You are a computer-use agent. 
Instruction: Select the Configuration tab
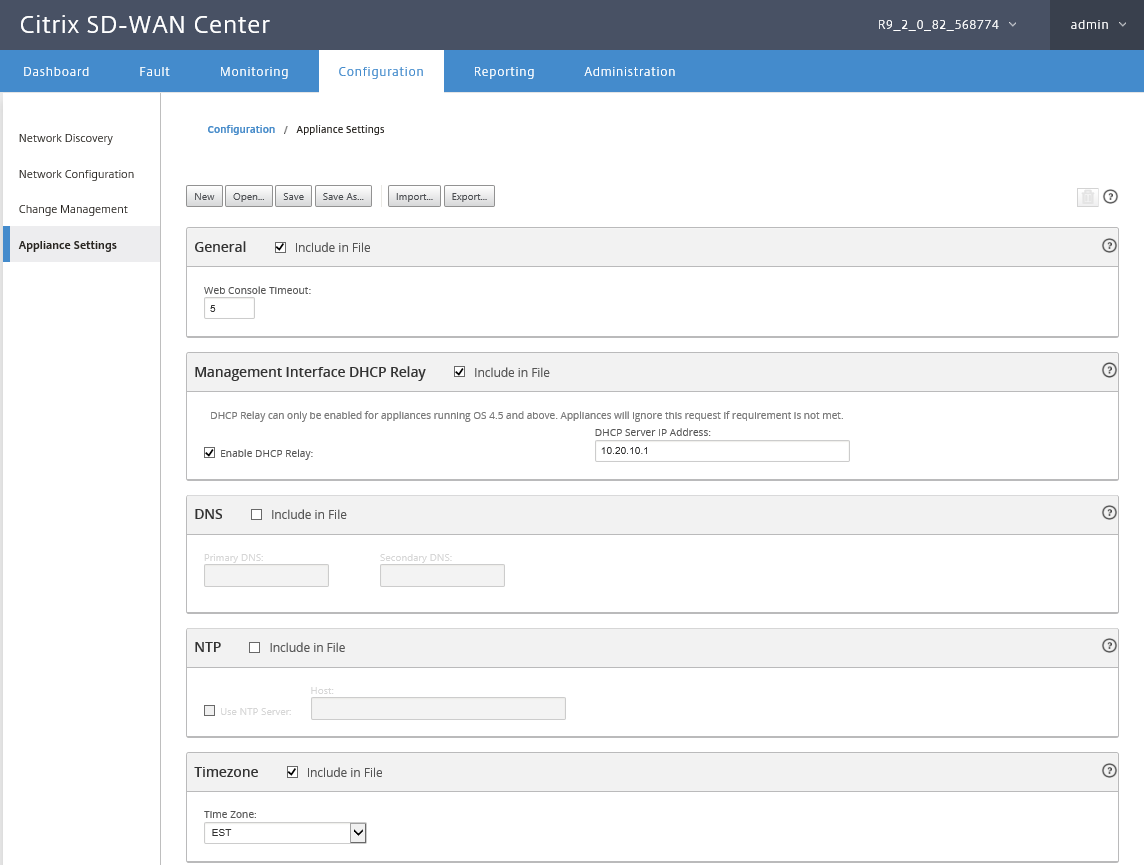point(381,71)
